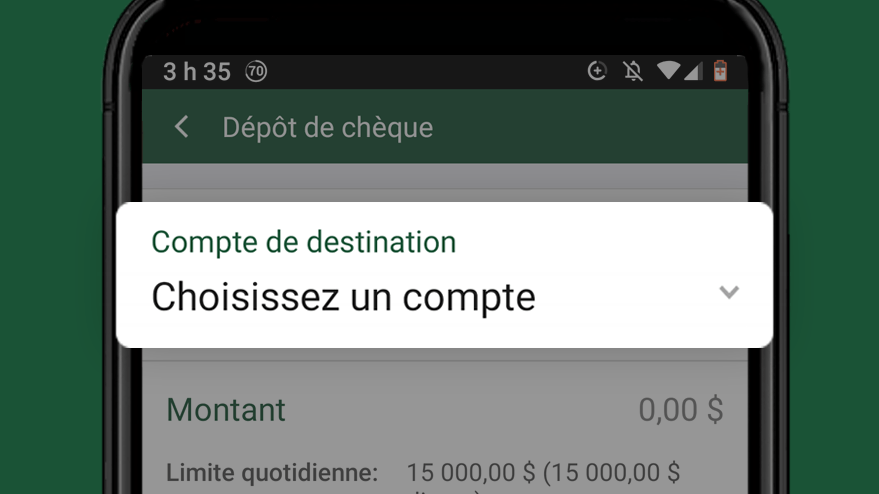Viewport: 879px width, 494px height.
Task: Tap the data saver circle icon
Action: tap(597, 71)
